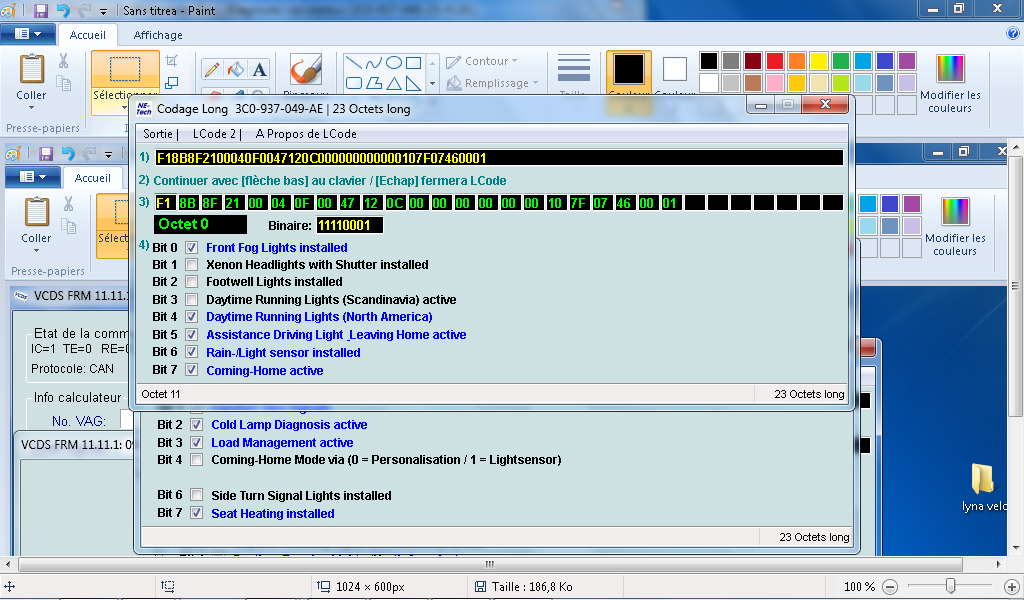Uncheck Front Fog Lights installed
Image resolution: width=1024 pixels, height=600 pixels.
click(x=192, y=248)
